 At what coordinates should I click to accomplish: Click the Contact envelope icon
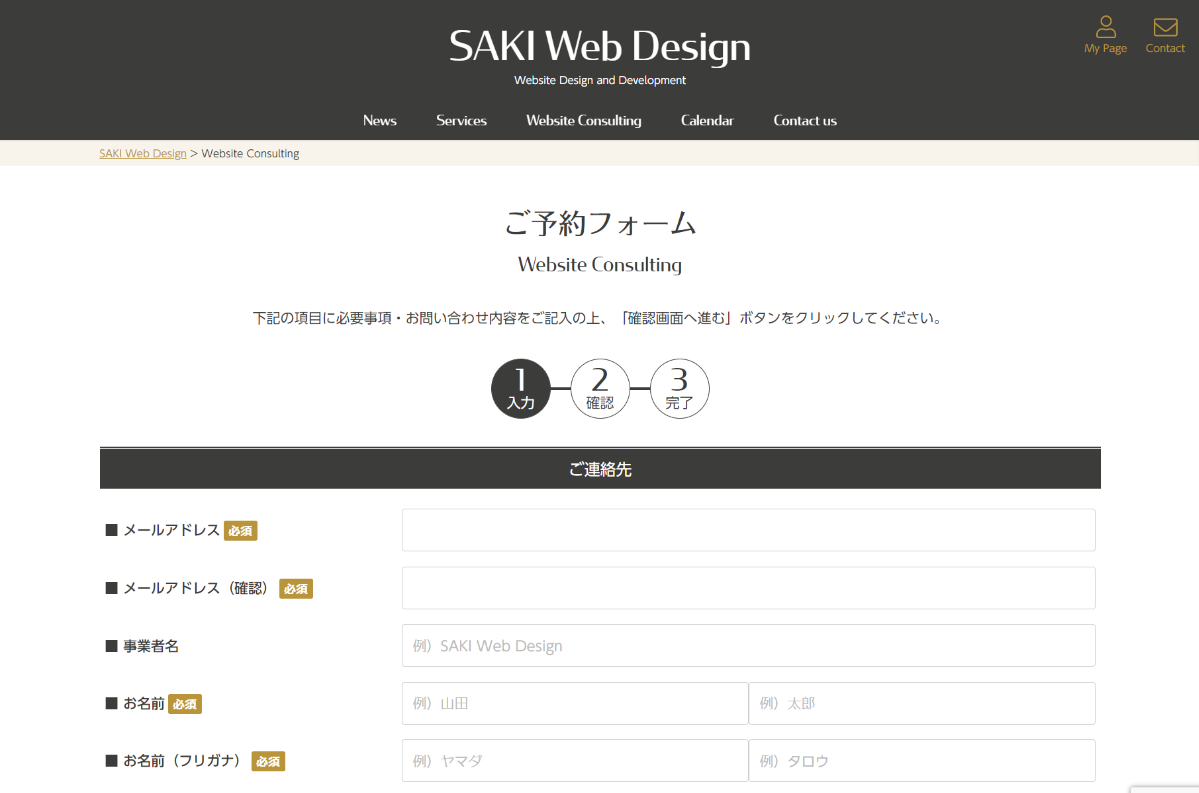[1165, 28]
